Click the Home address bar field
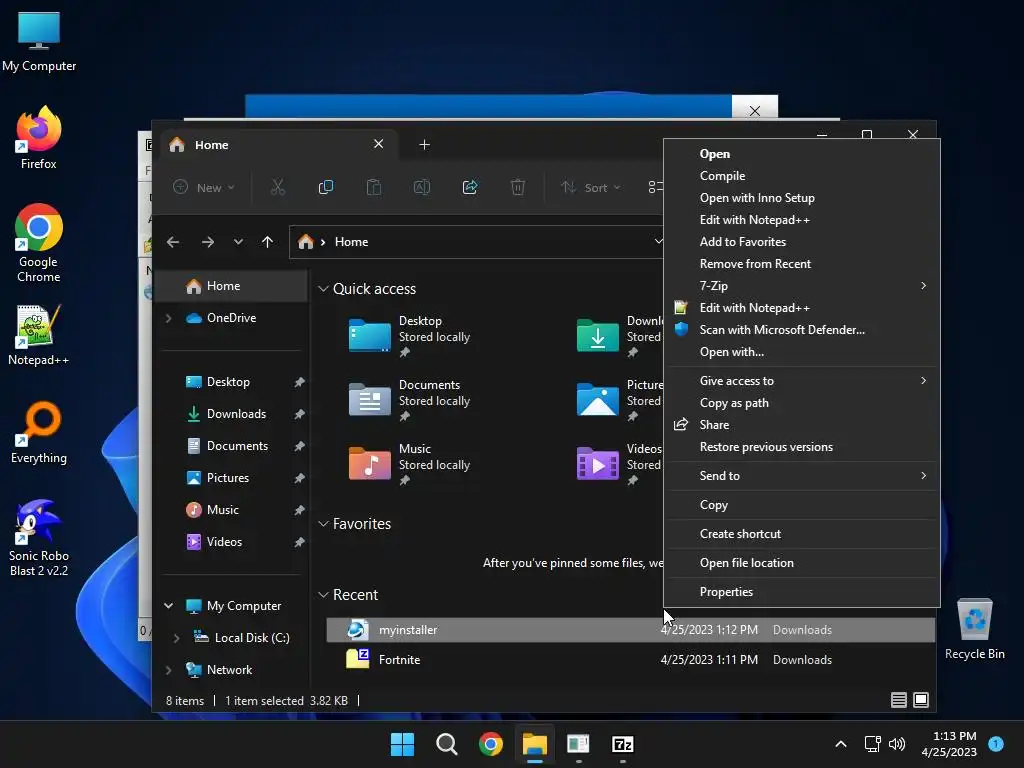1024x768 pixels. click(477, 242)
